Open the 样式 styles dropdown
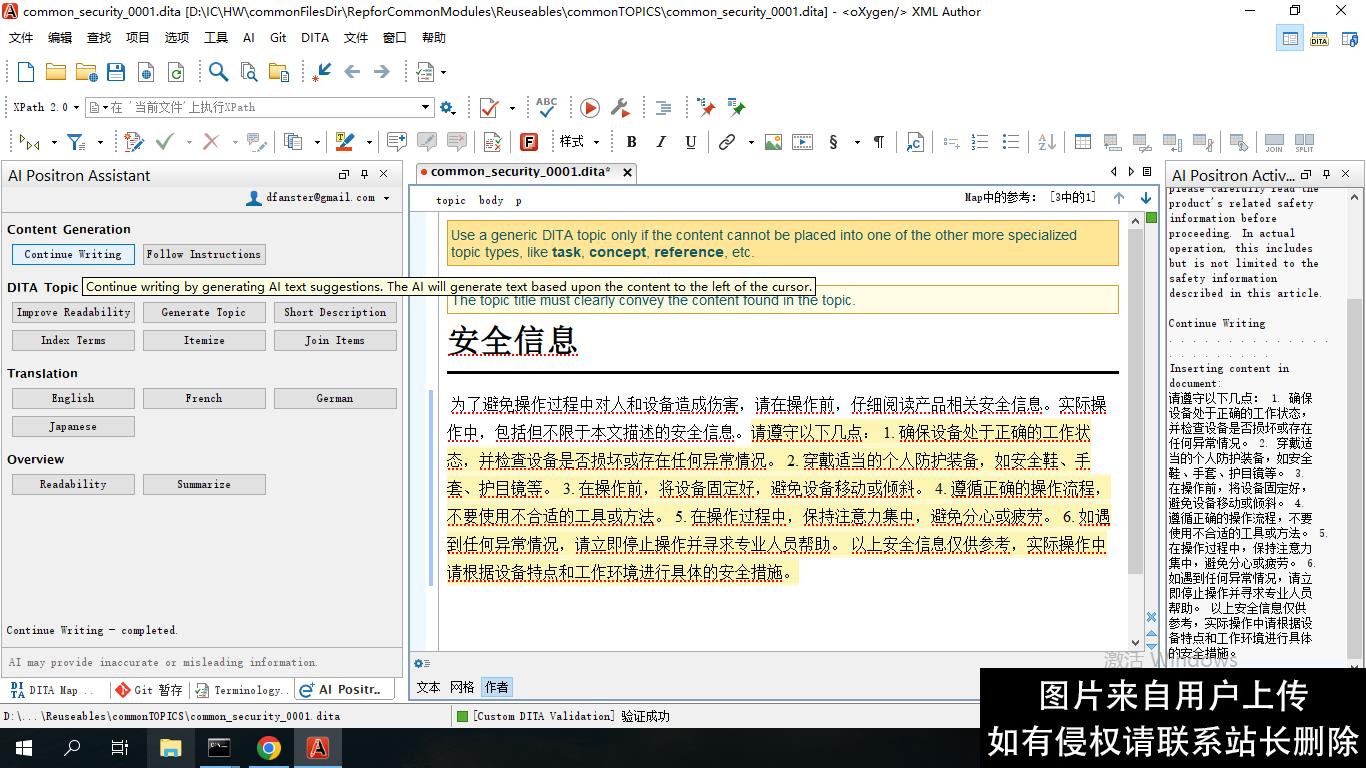1366x768 pixels. tap(579, 142)
